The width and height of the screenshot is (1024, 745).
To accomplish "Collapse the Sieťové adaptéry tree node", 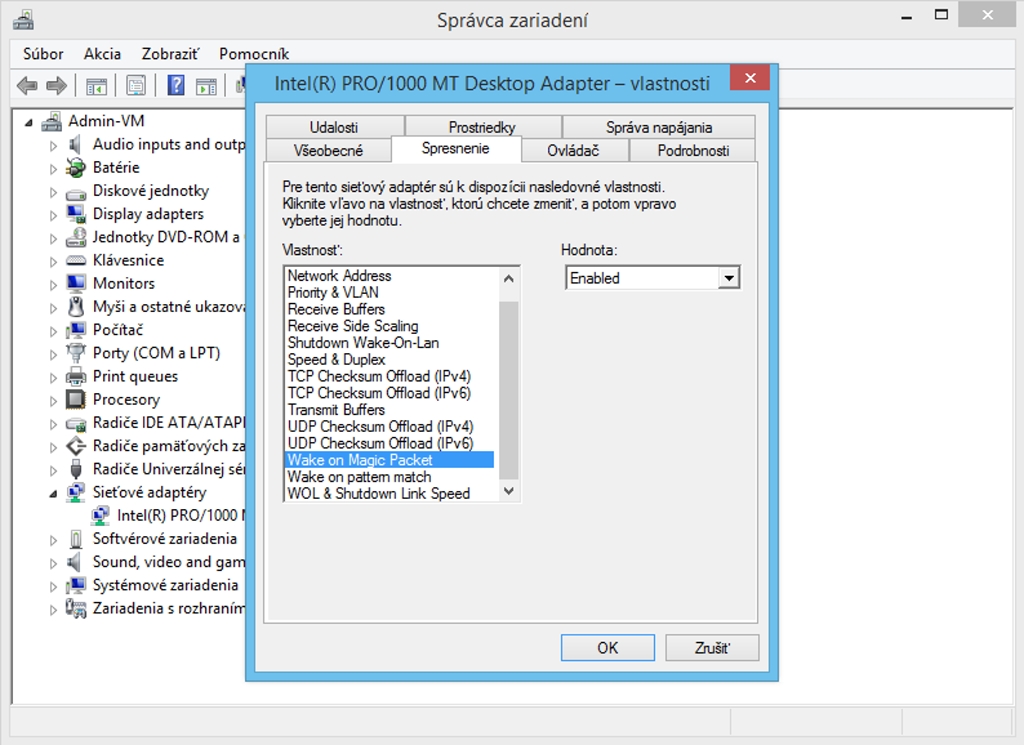I will [54, 493].
